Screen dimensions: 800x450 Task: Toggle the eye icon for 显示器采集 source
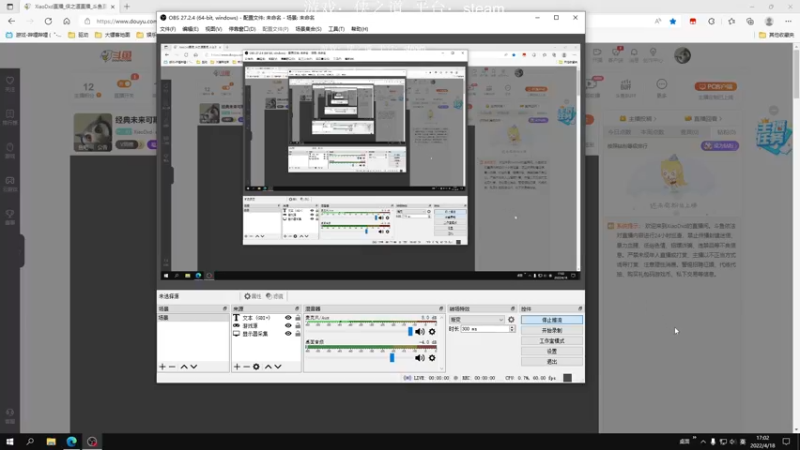(x=288, y=334)
